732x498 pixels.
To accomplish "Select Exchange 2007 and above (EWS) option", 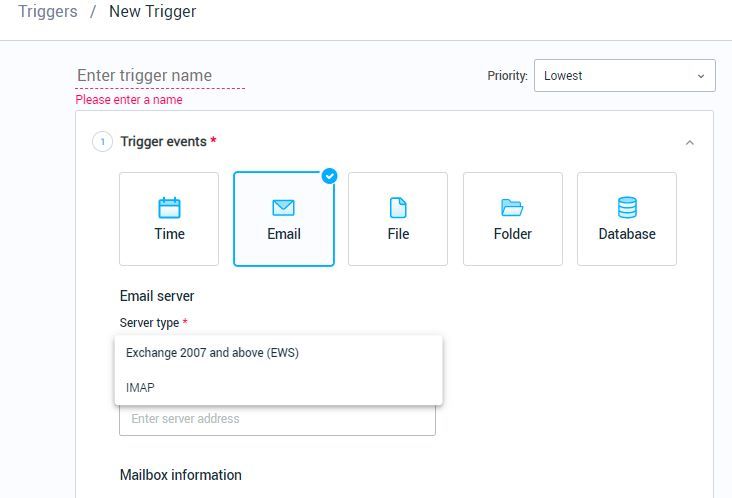I will click(212, 353).
